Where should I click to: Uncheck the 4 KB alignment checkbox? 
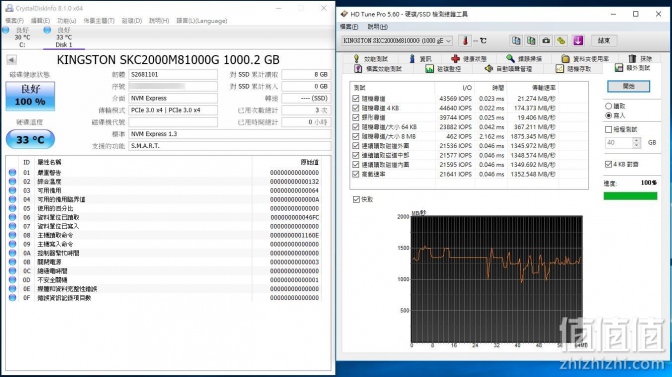(609, 164)
